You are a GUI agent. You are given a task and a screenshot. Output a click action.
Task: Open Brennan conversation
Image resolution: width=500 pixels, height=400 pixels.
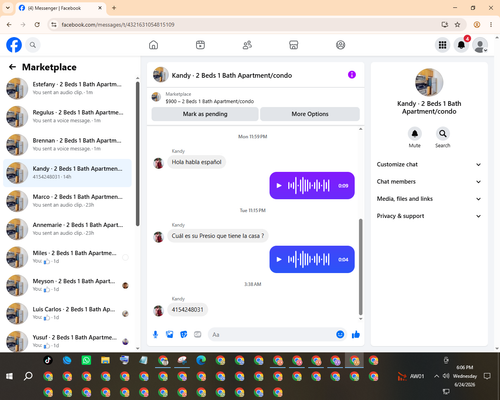click(67, 145)
